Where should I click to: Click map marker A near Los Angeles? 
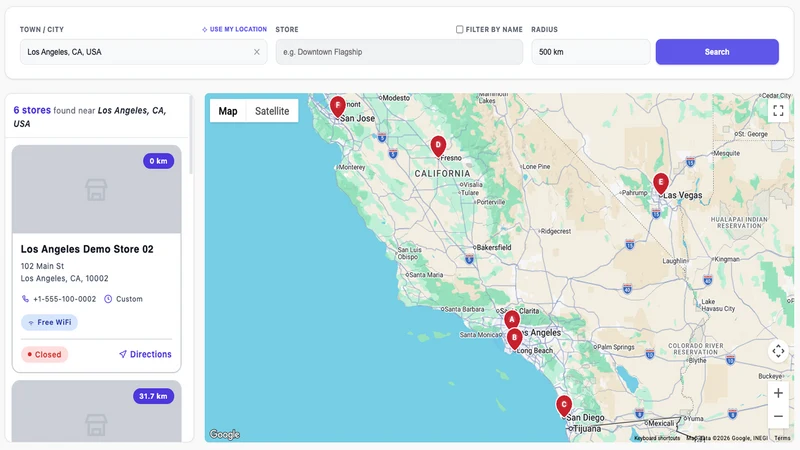click(x=512, y=319)
